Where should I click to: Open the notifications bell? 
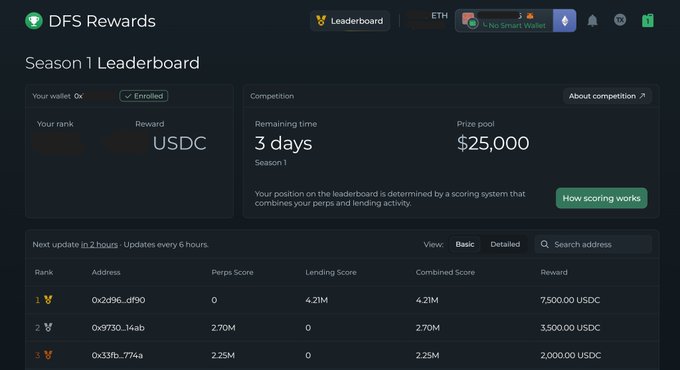coord(592,21)
